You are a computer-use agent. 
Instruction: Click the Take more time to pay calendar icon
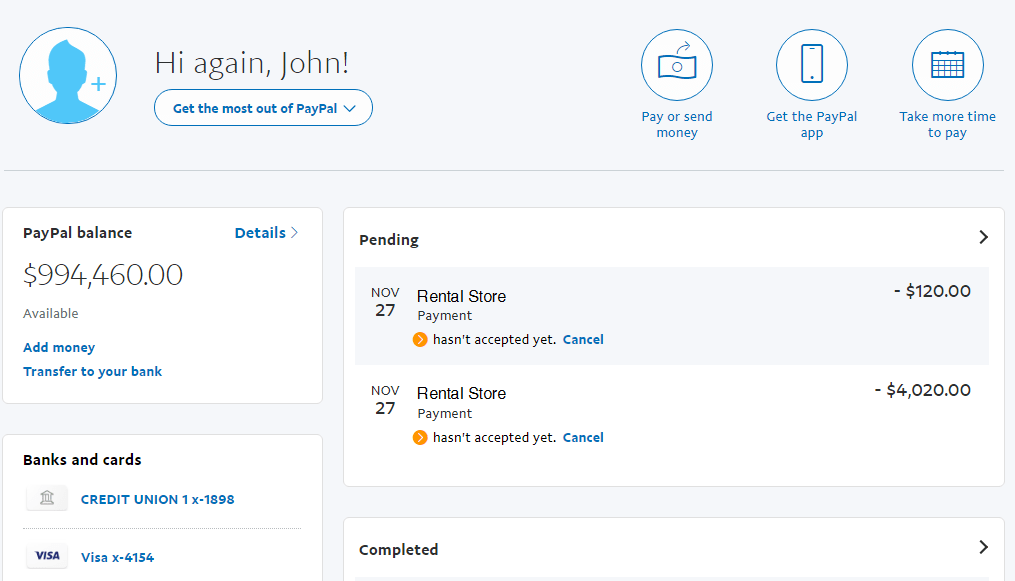[947, 66]
